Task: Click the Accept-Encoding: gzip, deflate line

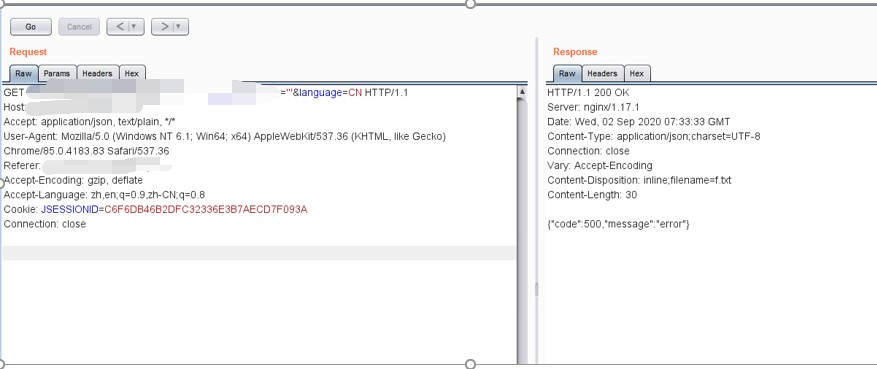Action: point(73,181)
